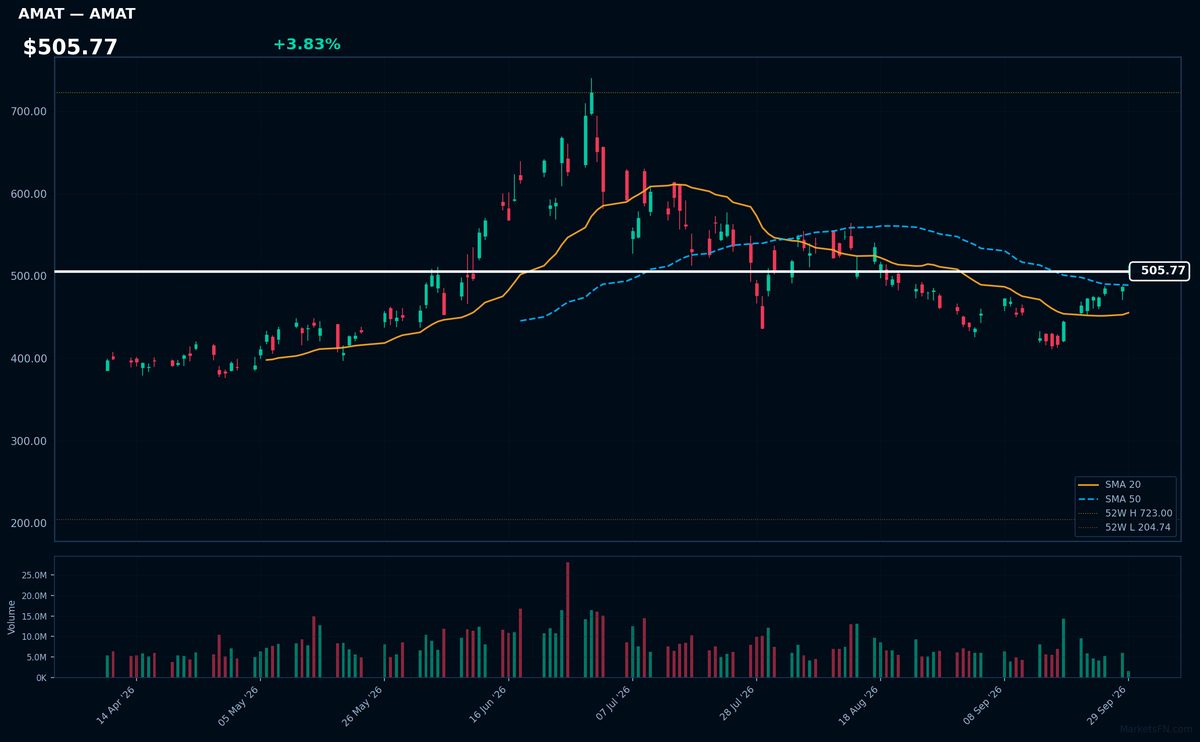Click the 300.00 price axis label

click(29, 441)
